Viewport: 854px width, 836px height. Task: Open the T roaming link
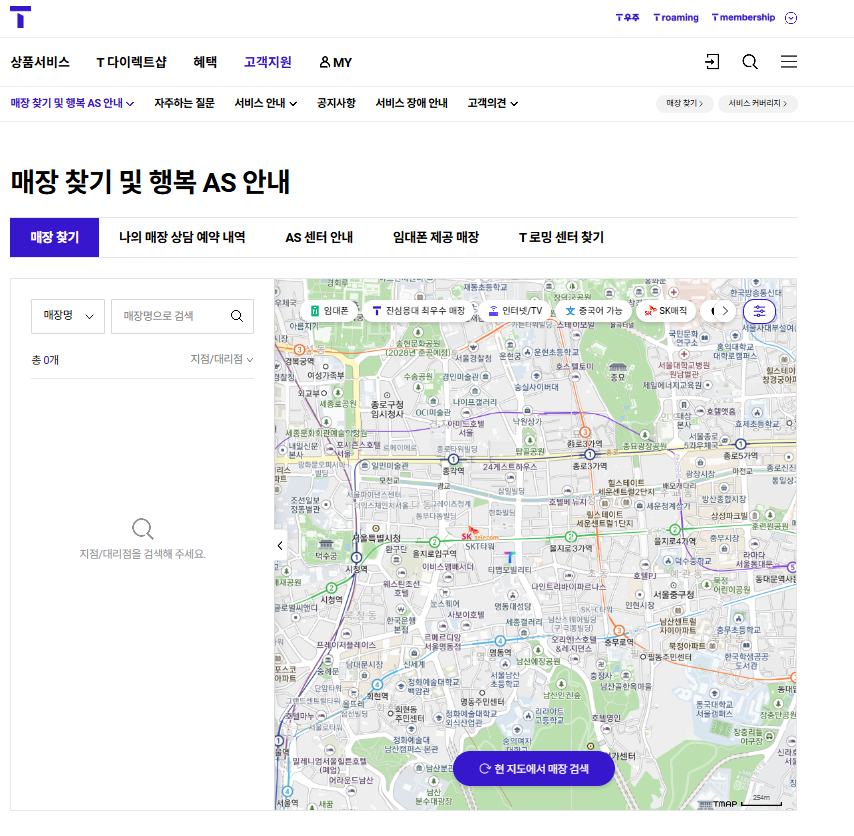(676, 17)
